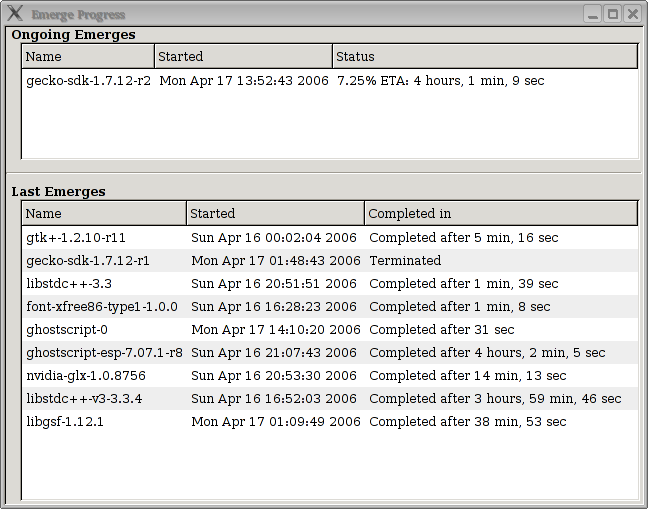Close the Emerge Progress window
The width and height of the screenshot is (648, 509).
(x=632, y=14)
